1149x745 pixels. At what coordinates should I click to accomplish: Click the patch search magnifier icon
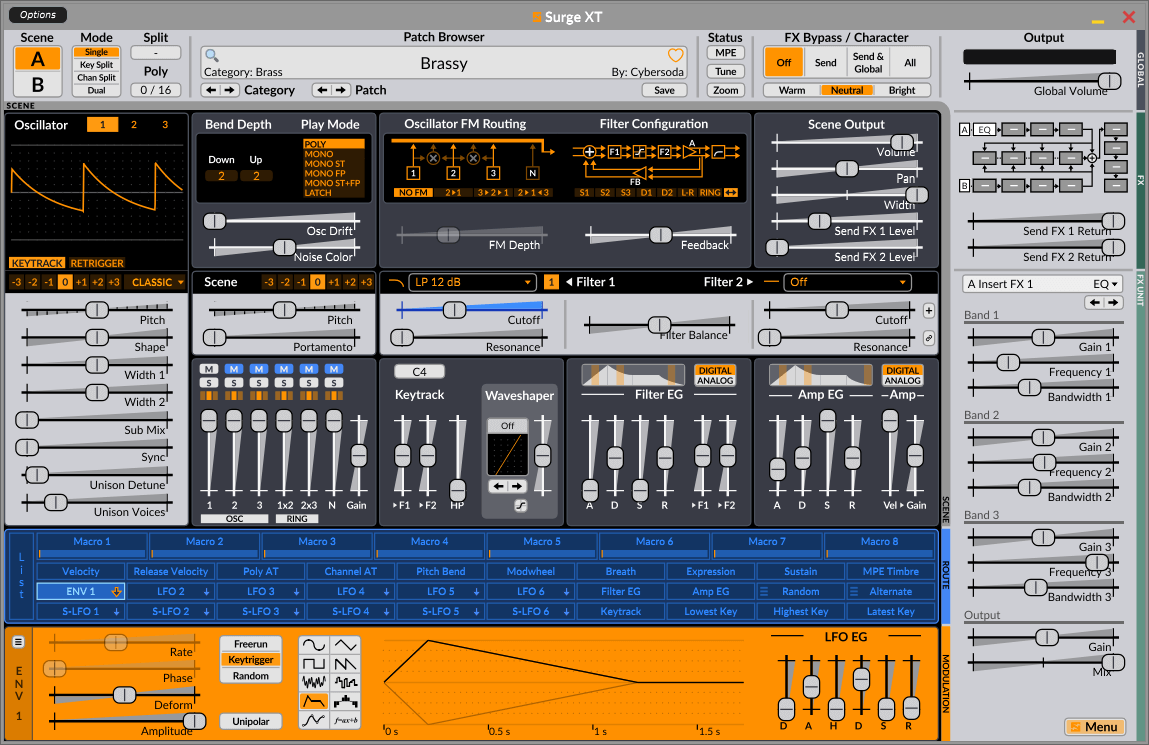[212, 55]
